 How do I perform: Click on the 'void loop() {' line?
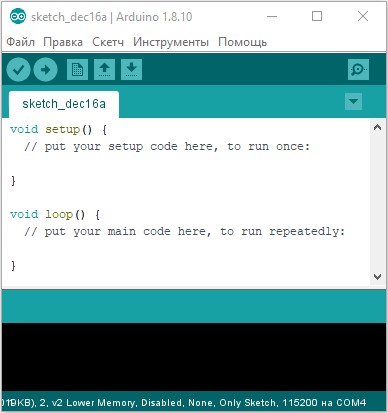tap(55, 214)
